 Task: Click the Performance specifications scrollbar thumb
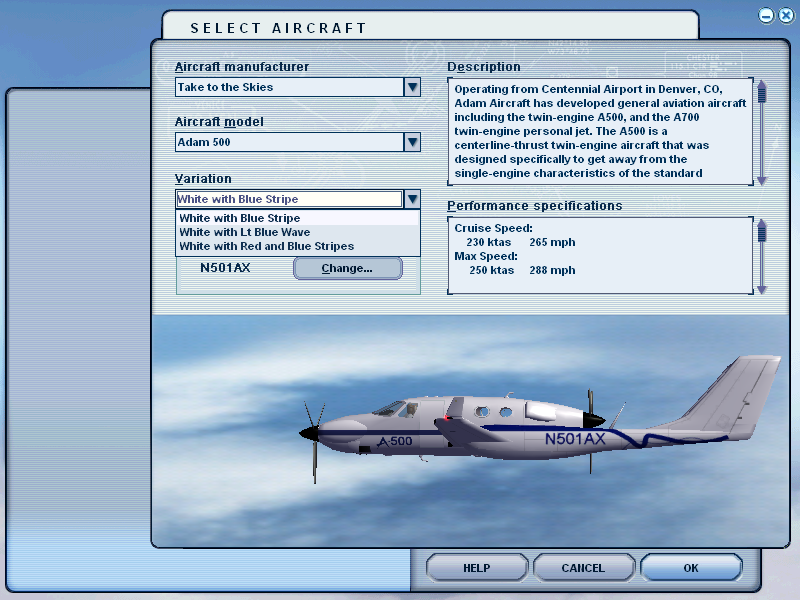pos(762,232)
